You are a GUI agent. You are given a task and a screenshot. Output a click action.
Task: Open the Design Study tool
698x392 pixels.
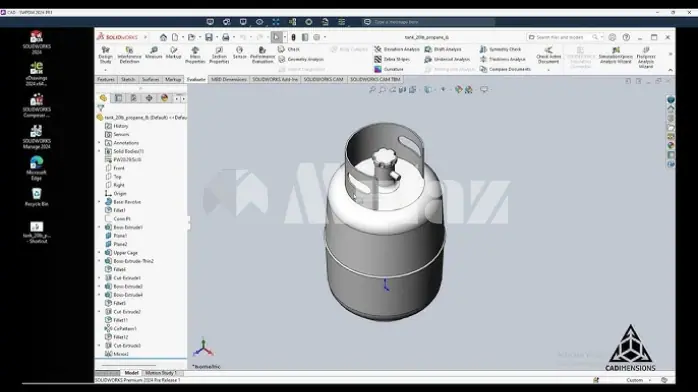[x=106, y=55]
